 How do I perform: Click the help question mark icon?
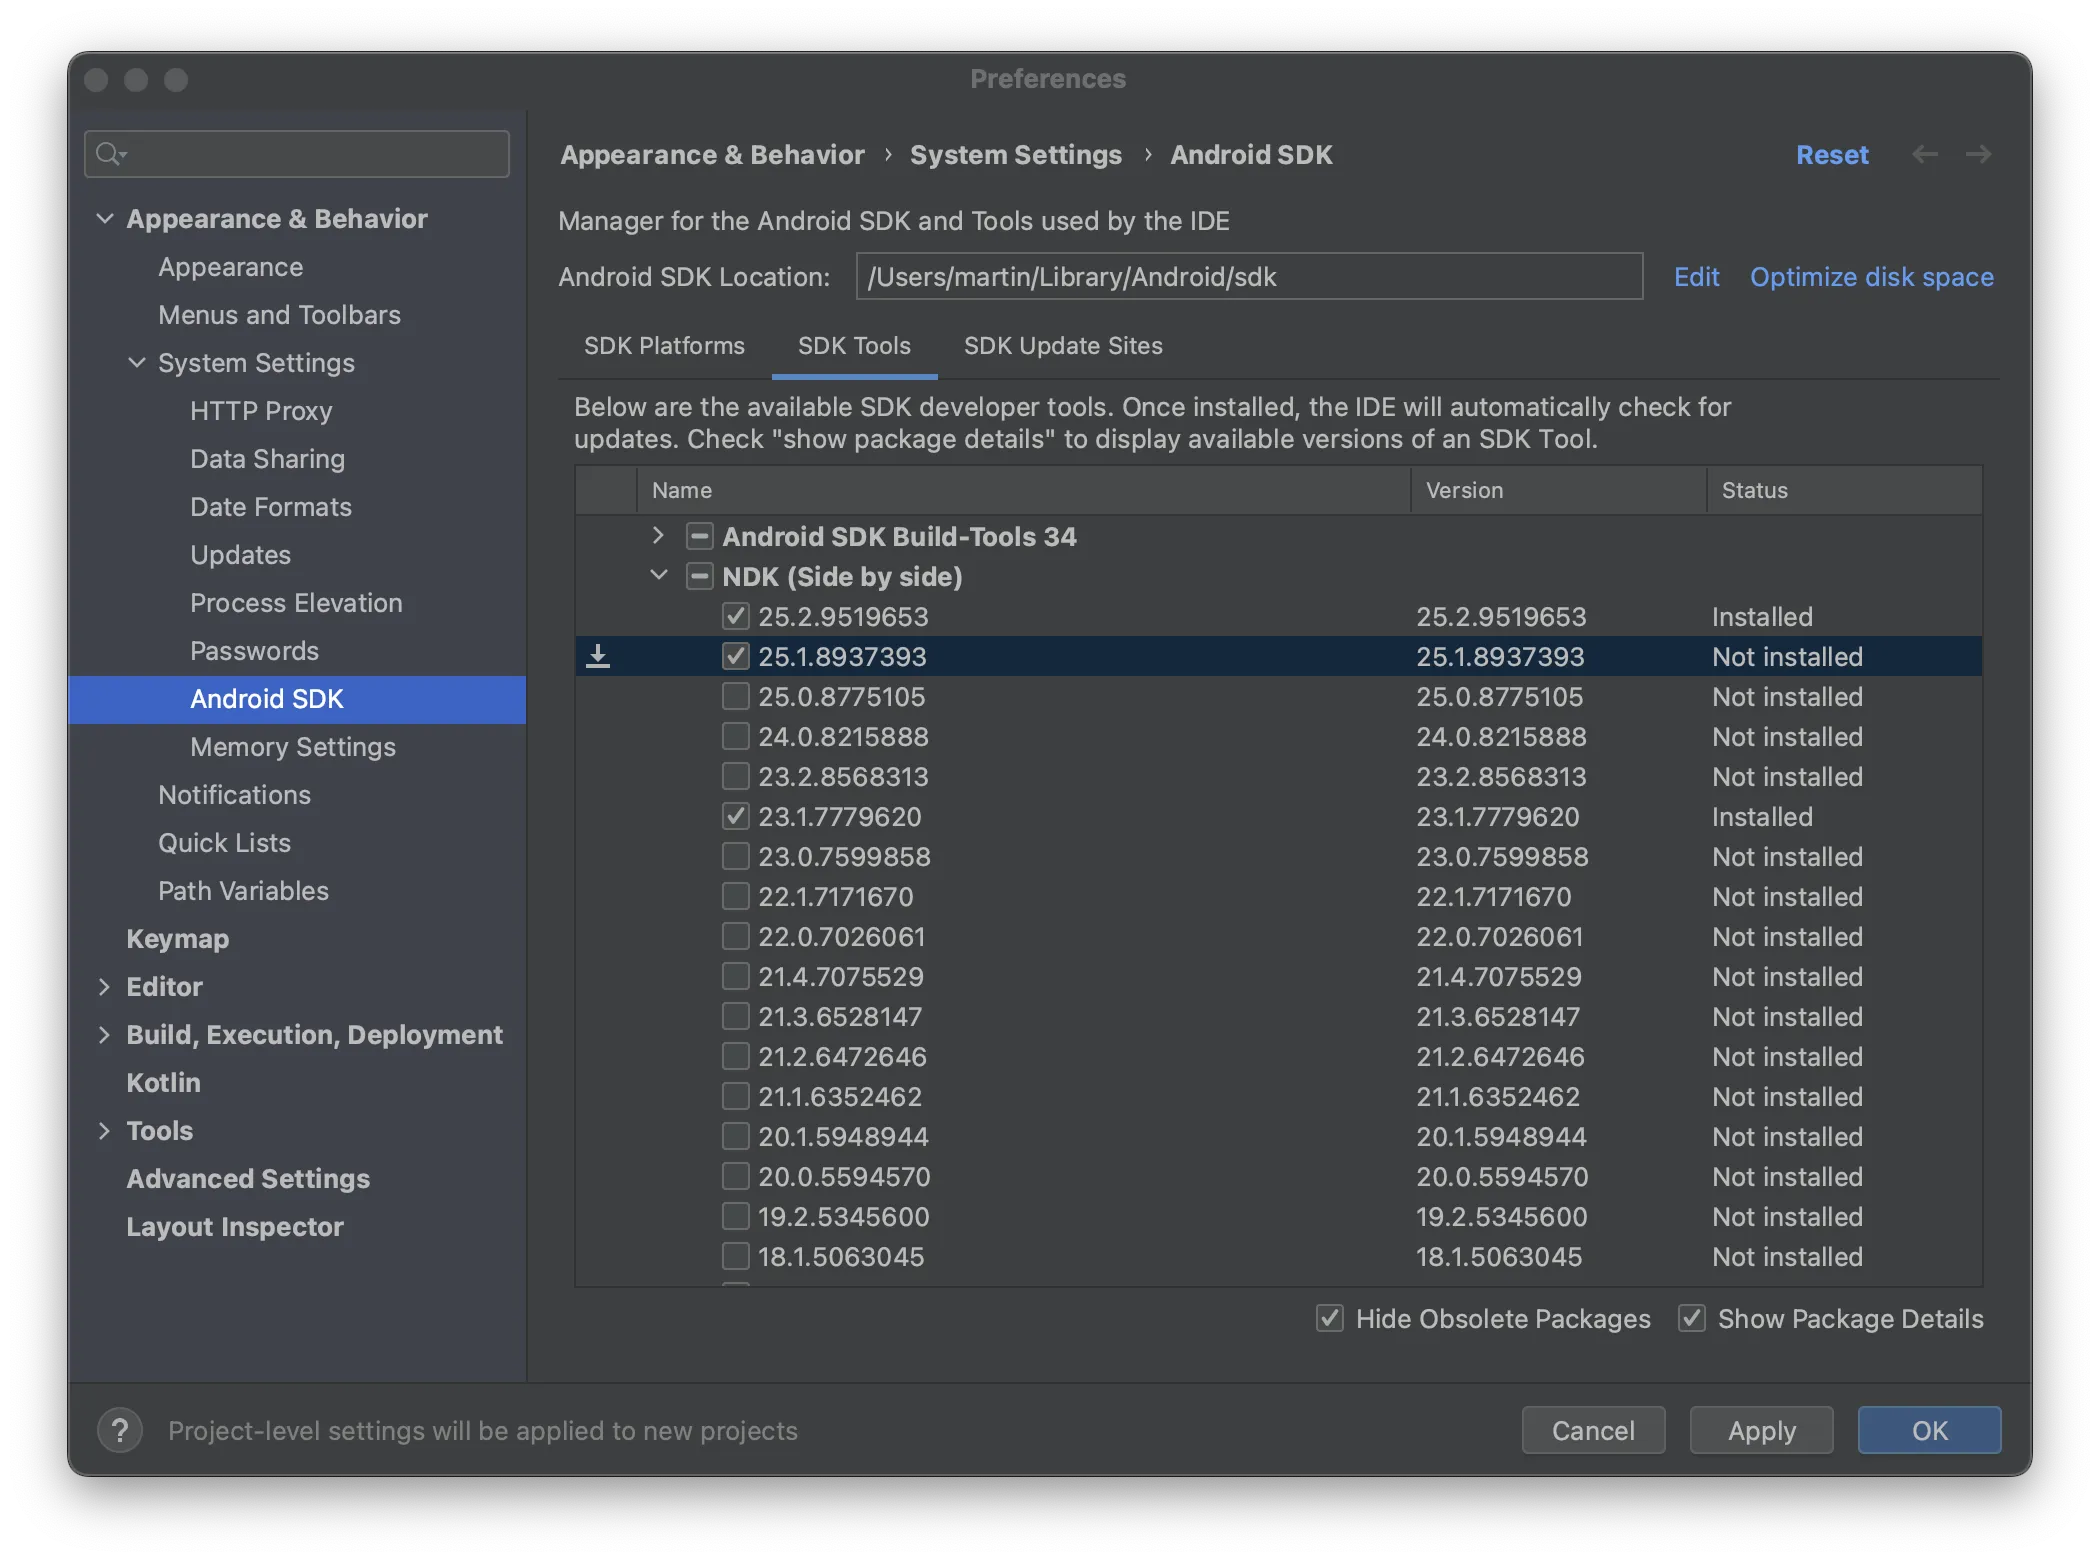click(120, 1430)
